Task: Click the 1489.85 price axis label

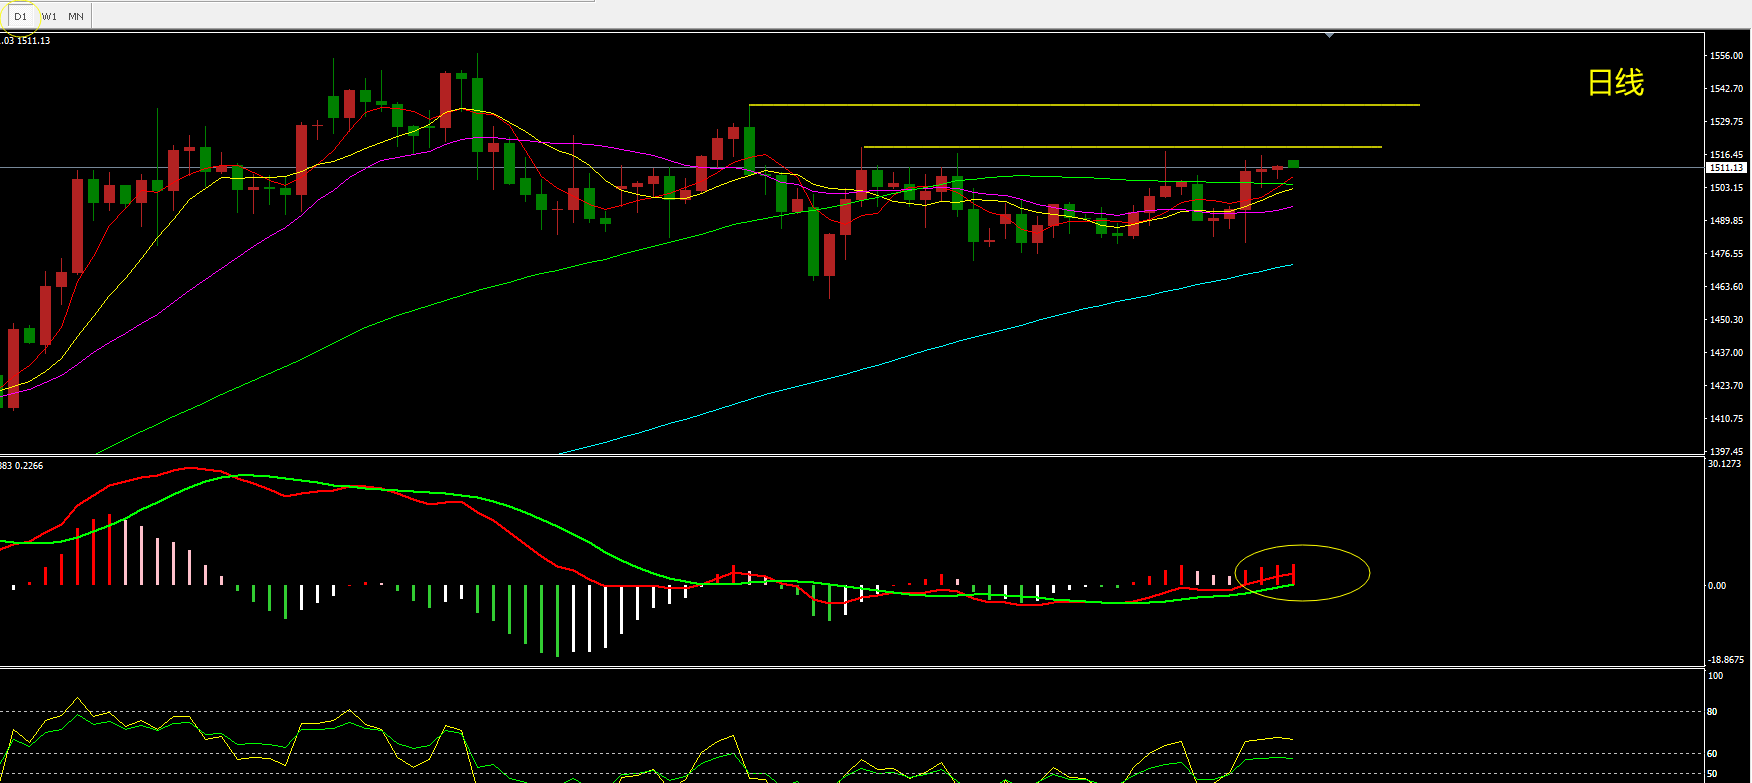Action: (1726, 221)
